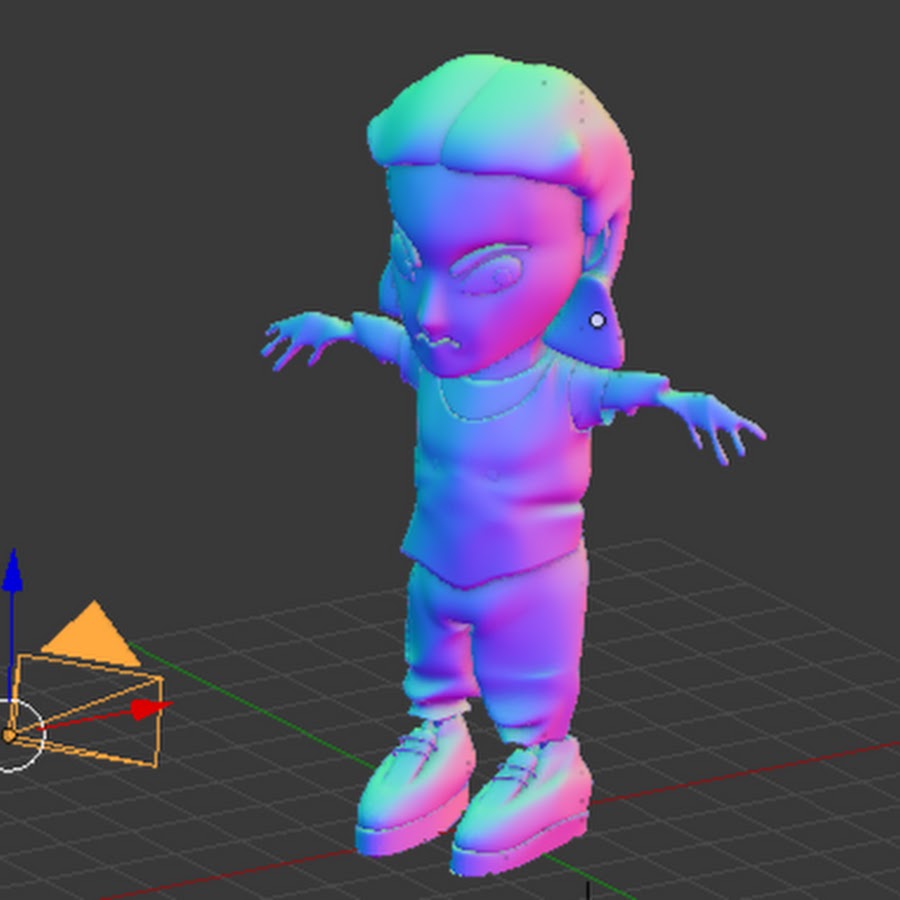900x900 pixels.
Task: Click the white dot on the character's ear
Action: (597, 320)
